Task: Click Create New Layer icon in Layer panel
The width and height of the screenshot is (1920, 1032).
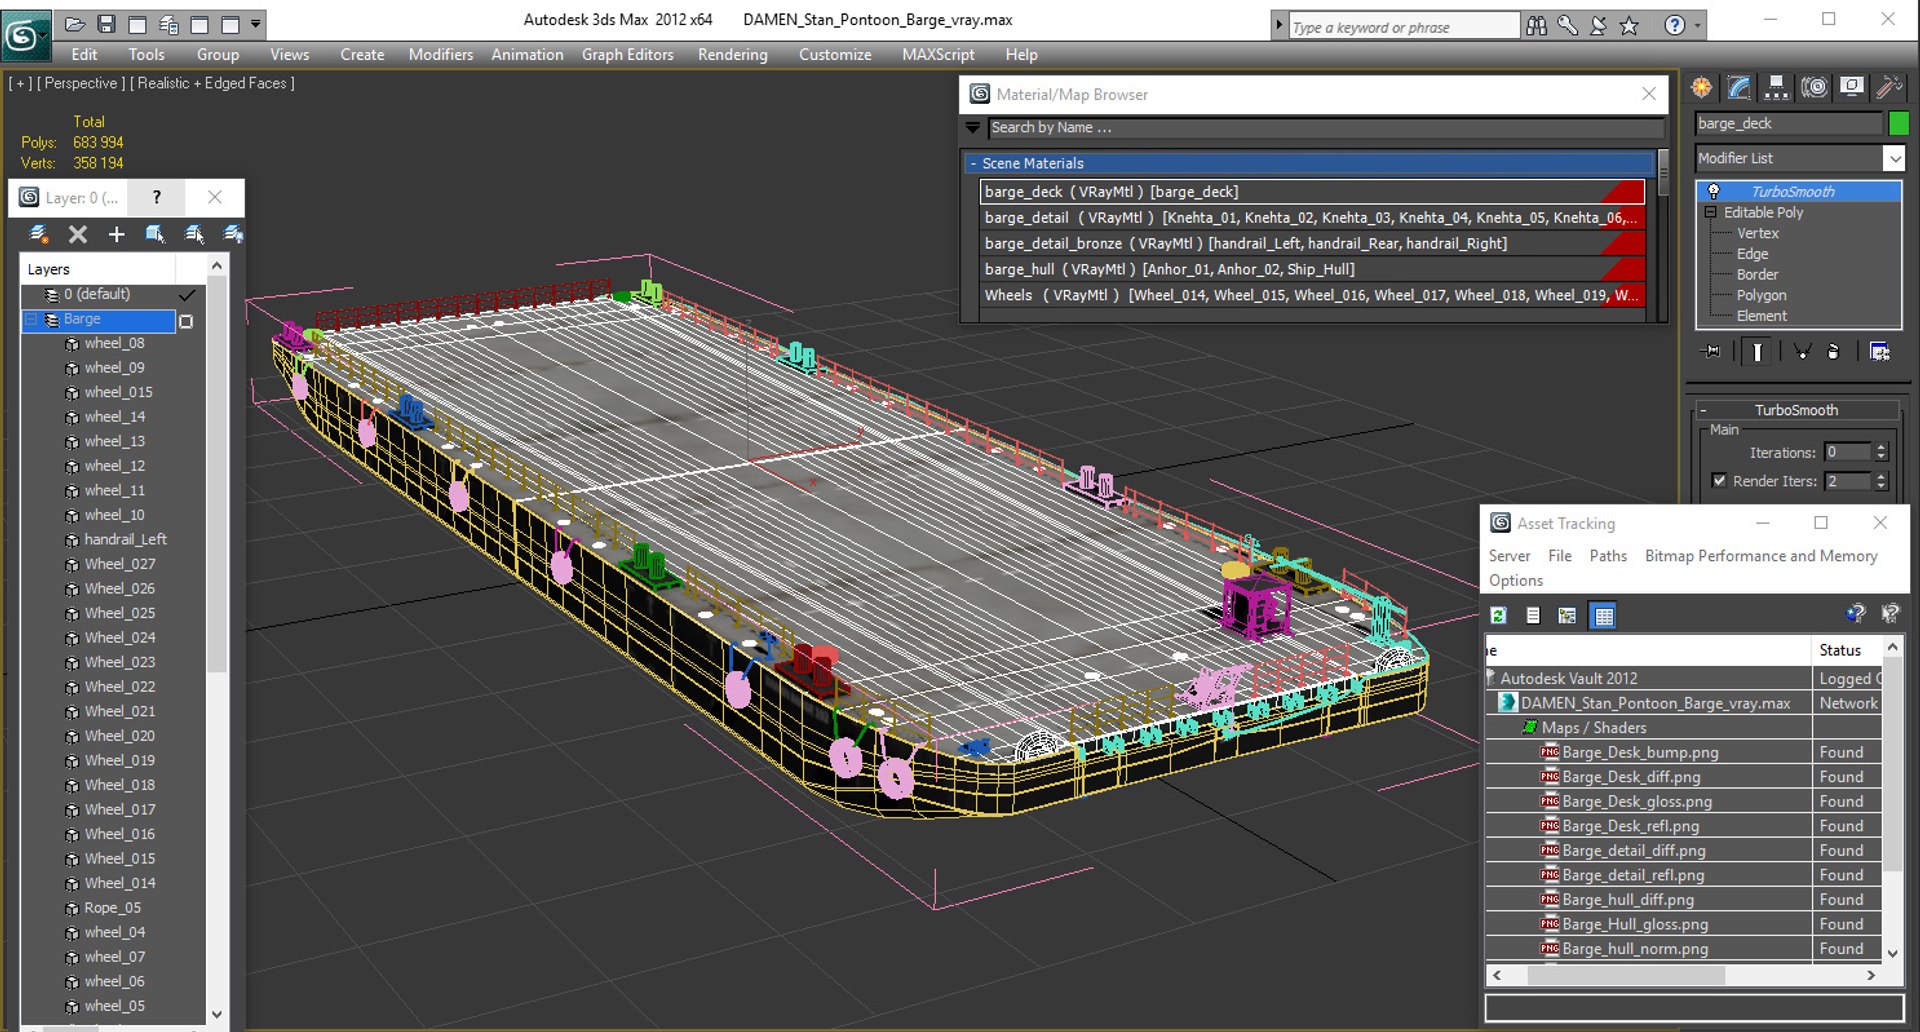Action: click(x=39, y=234)
